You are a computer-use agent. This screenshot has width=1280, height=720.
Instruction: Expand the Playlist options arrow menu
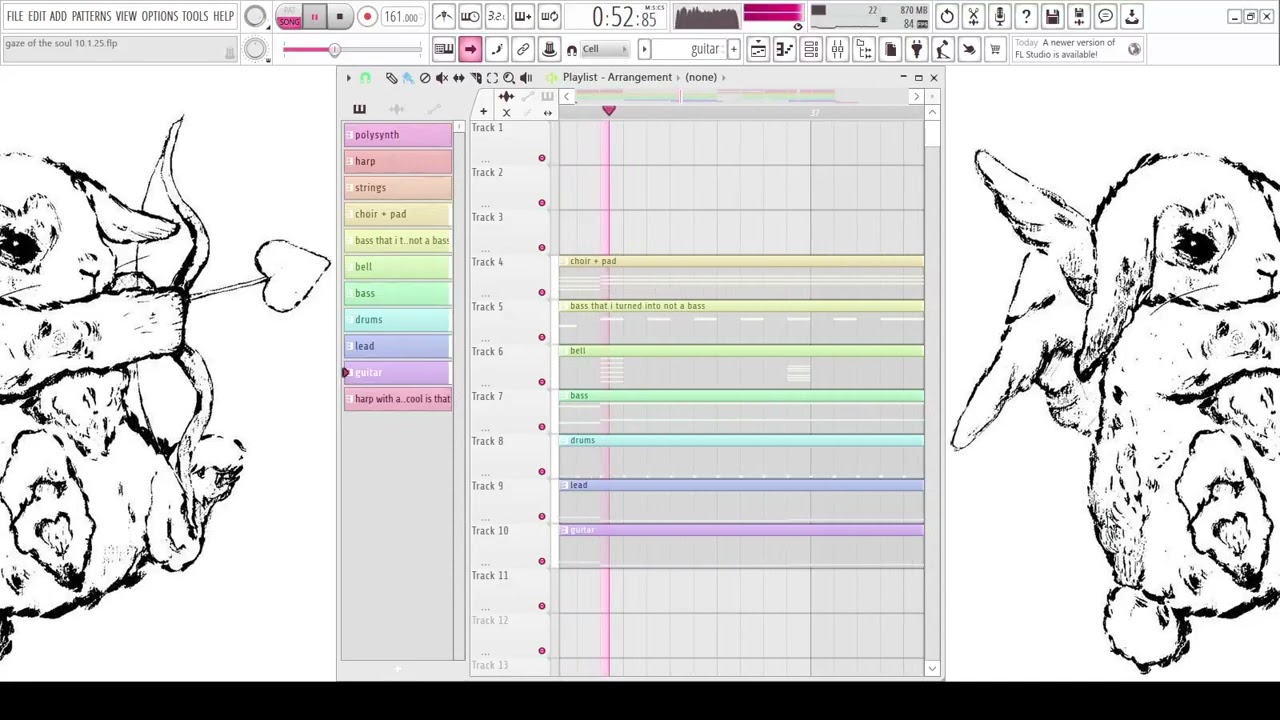349,77
